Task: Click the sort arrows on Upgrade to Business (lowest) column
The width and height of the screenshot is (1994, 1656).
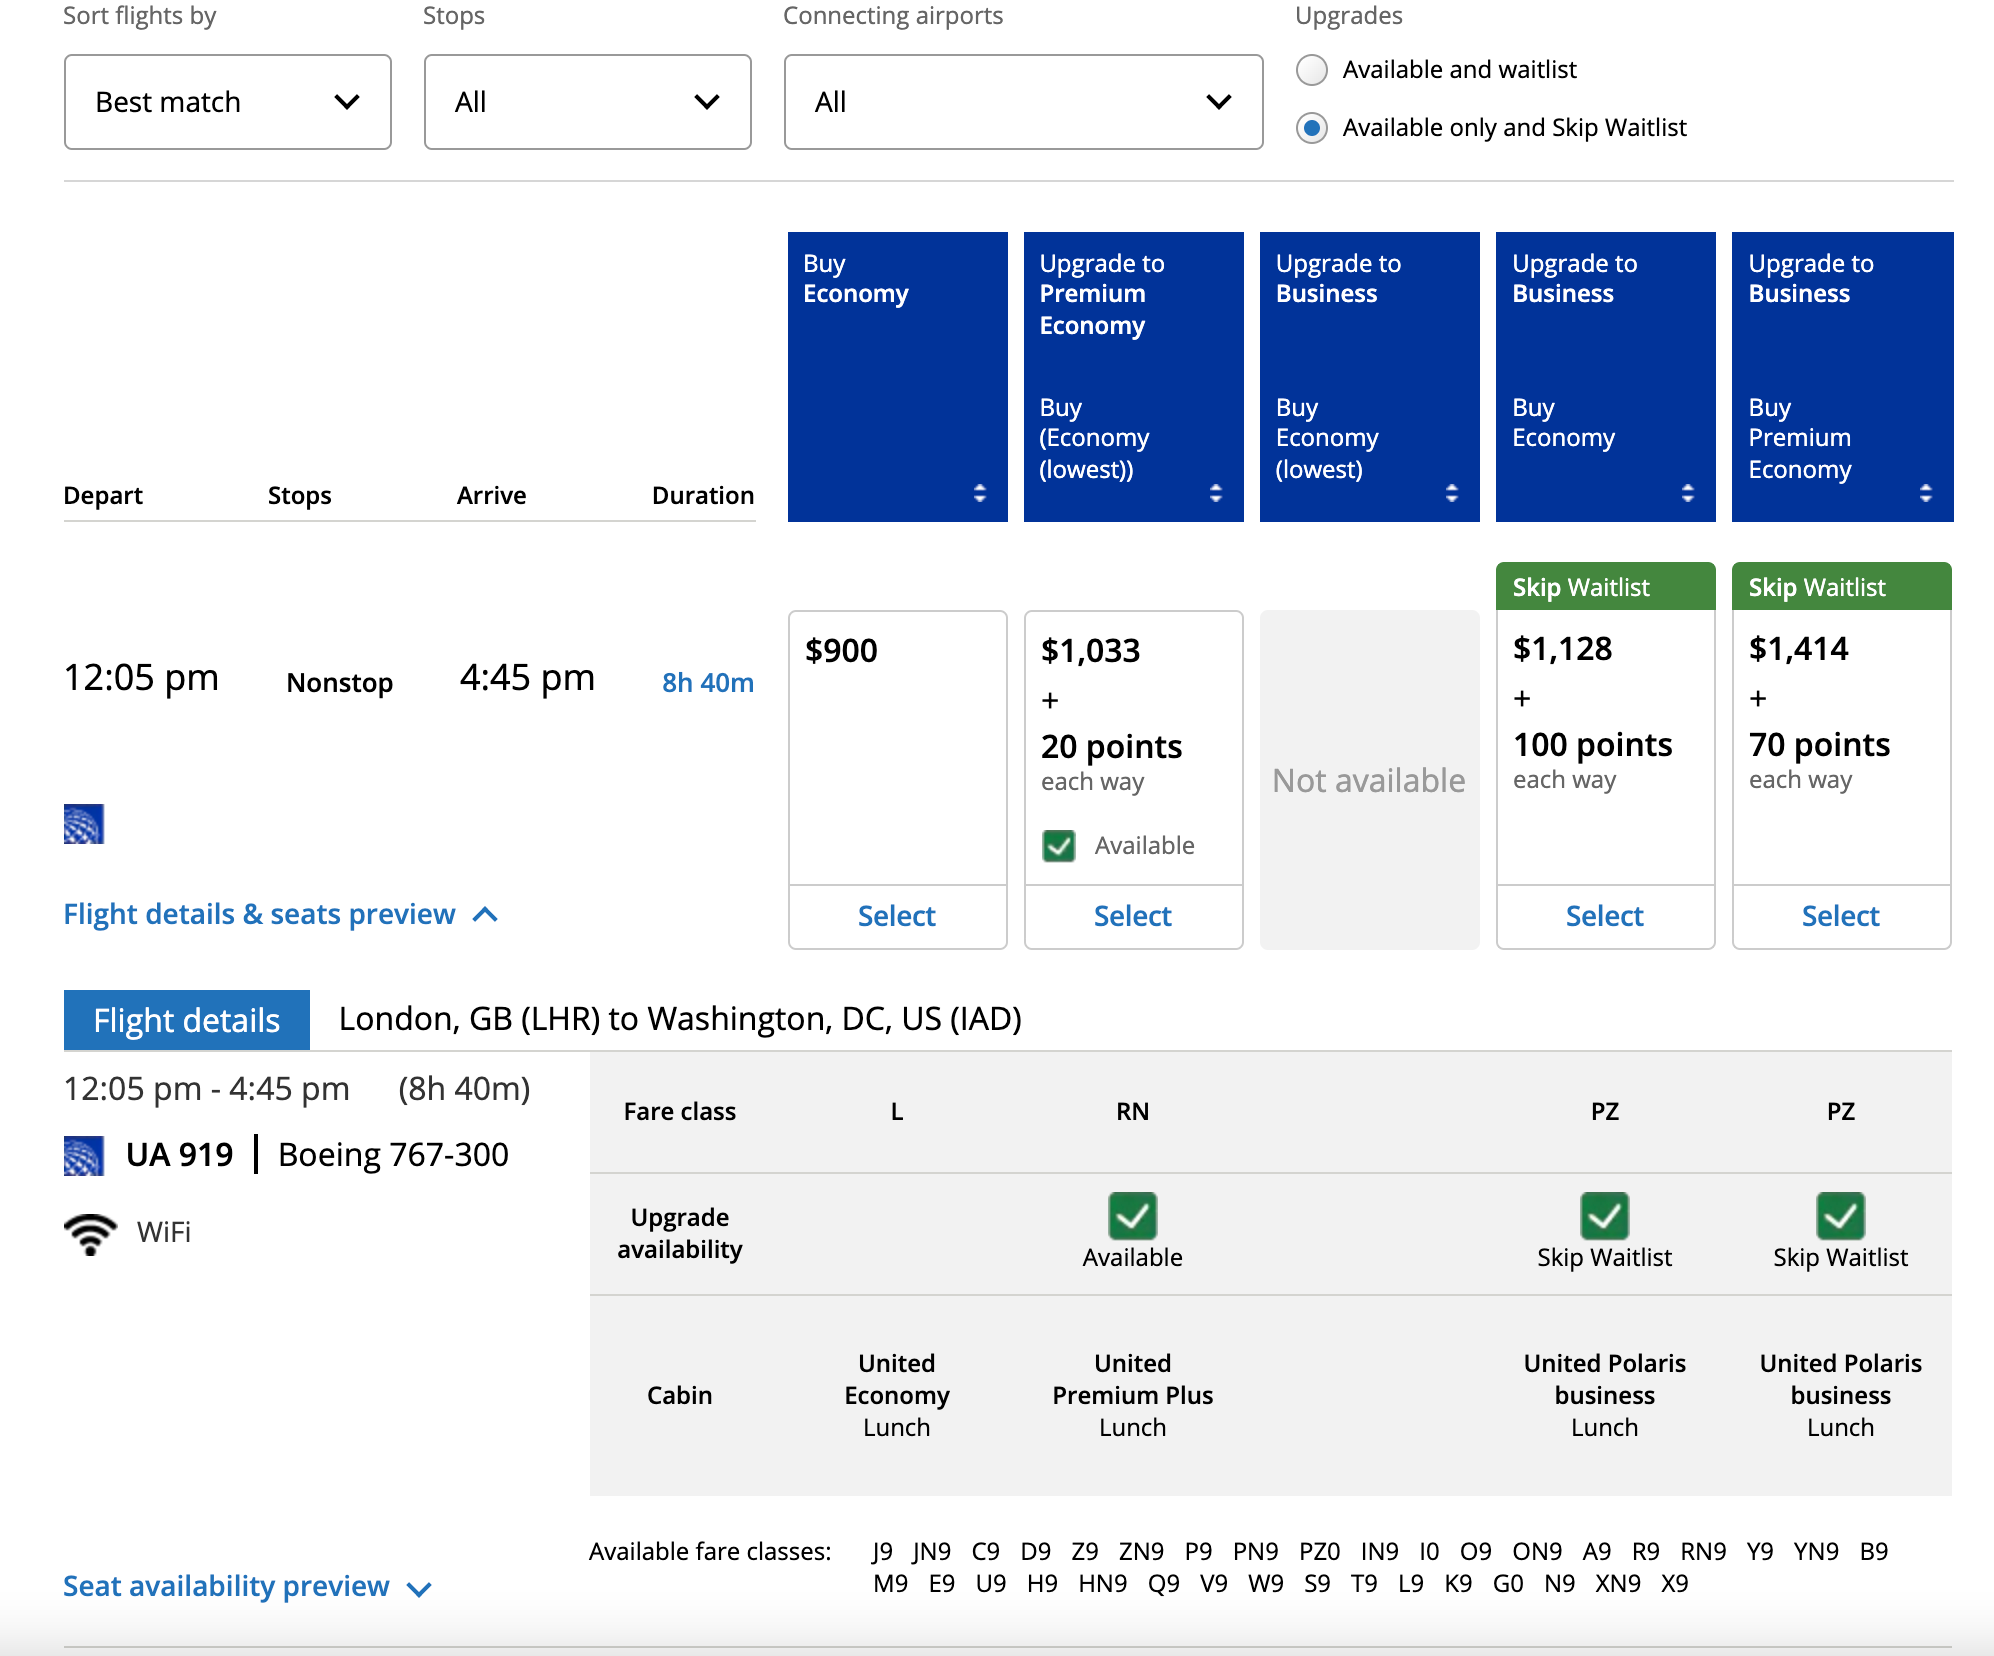Action: 1452,492
